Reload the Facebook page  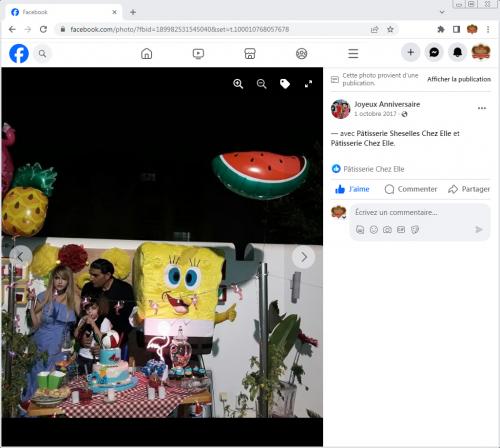[x=43, y=29]
